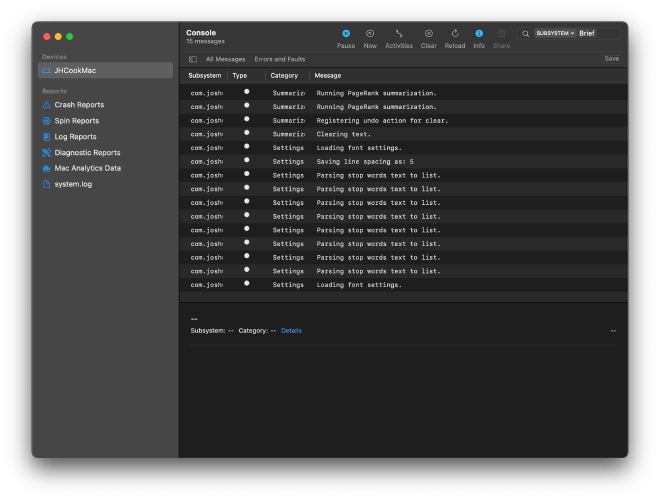This screenshot has height=500, width=660.
Task: Click the green zoom window button
Action: (x=70, y=37)
